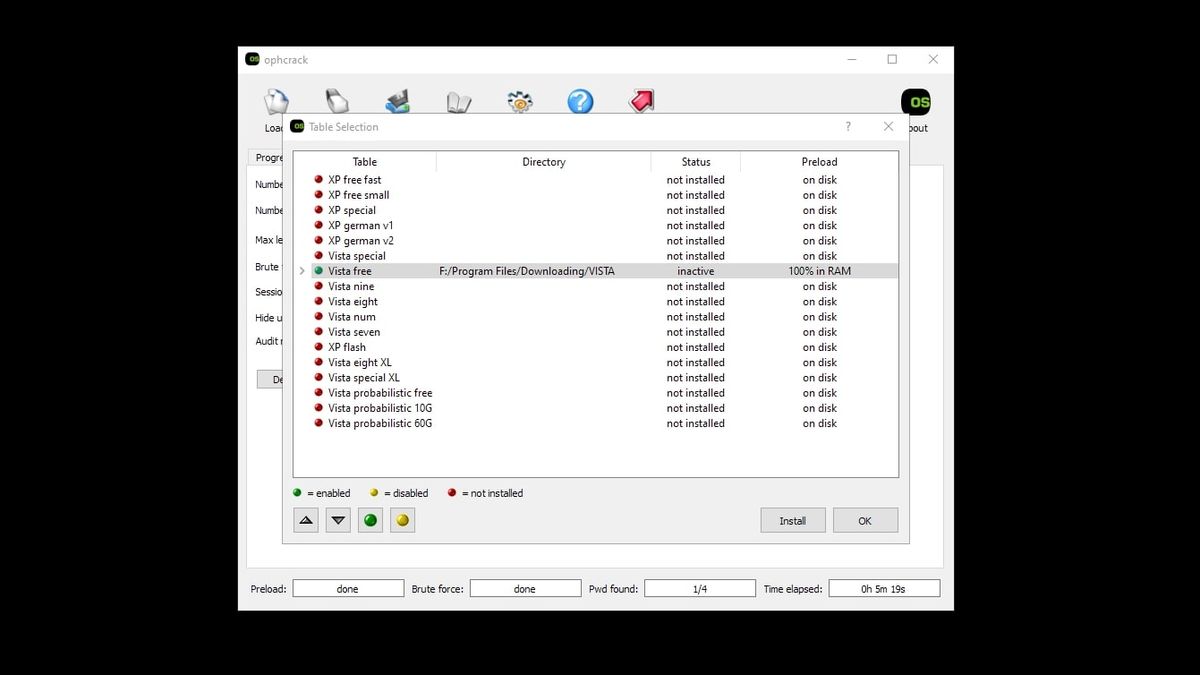Open the Tables manager icon
The height and width of the screenshot is (675, 1200).
[x=459, y=100]
